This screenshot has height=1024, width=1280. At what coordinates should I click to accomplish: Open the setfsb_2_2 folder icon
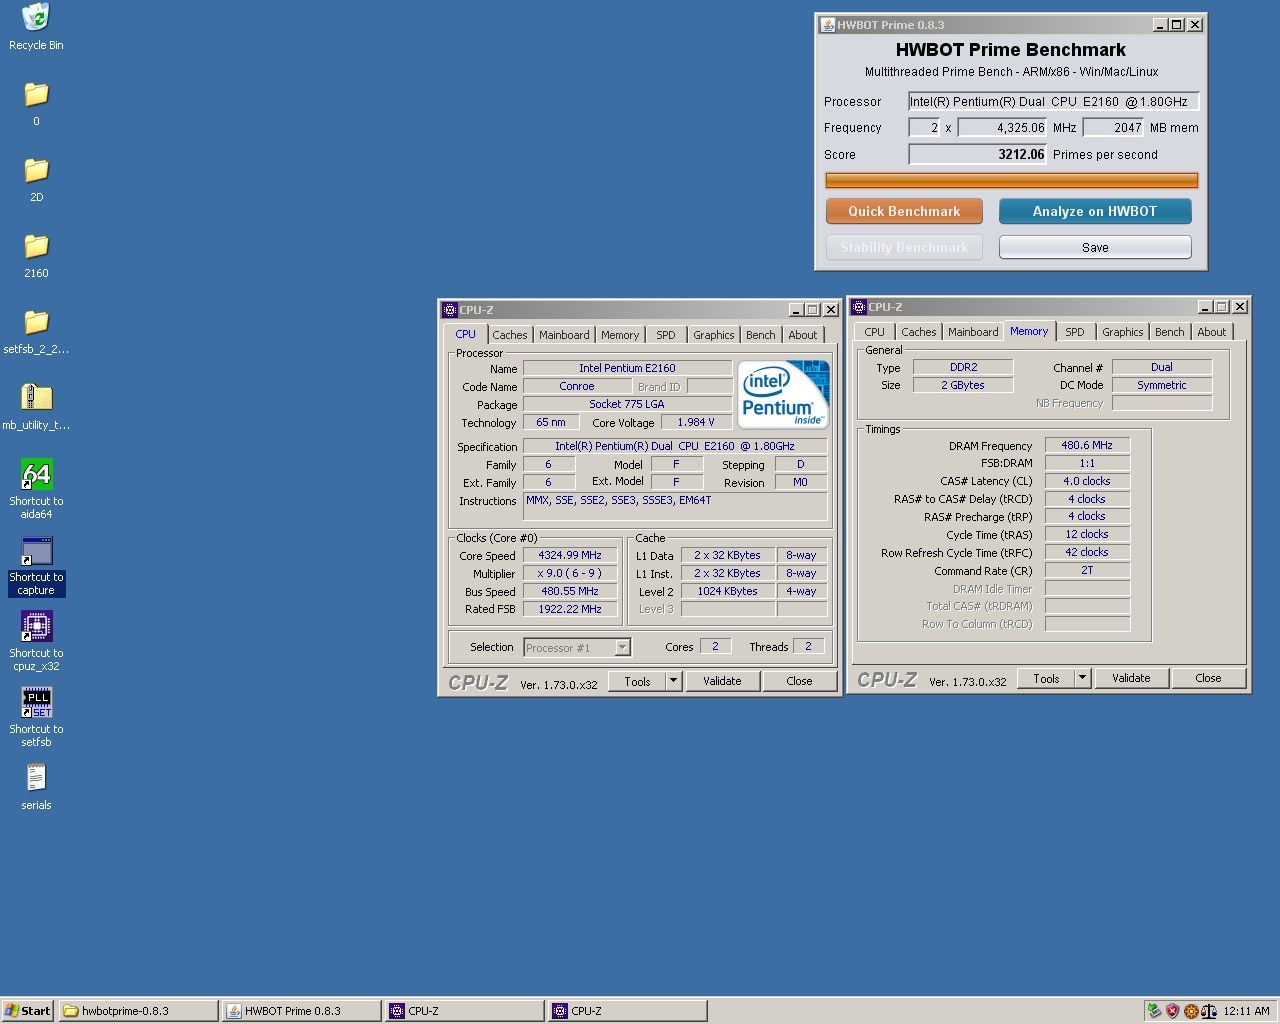[36, 323]
